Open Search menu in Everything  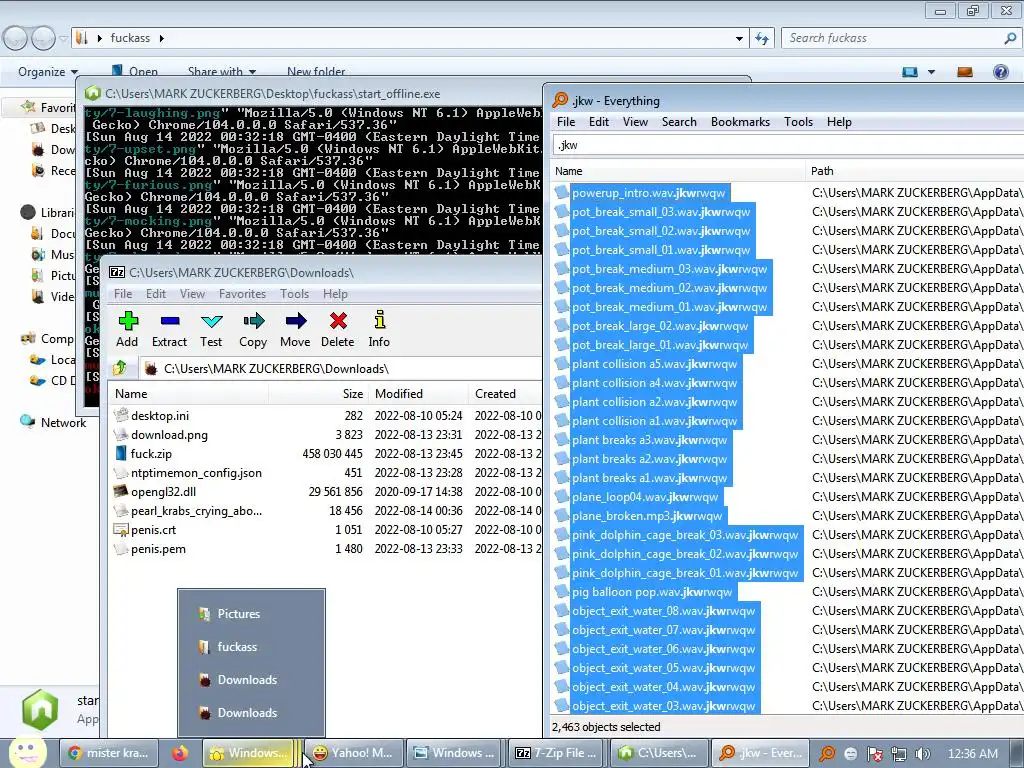tap(679, 122)
